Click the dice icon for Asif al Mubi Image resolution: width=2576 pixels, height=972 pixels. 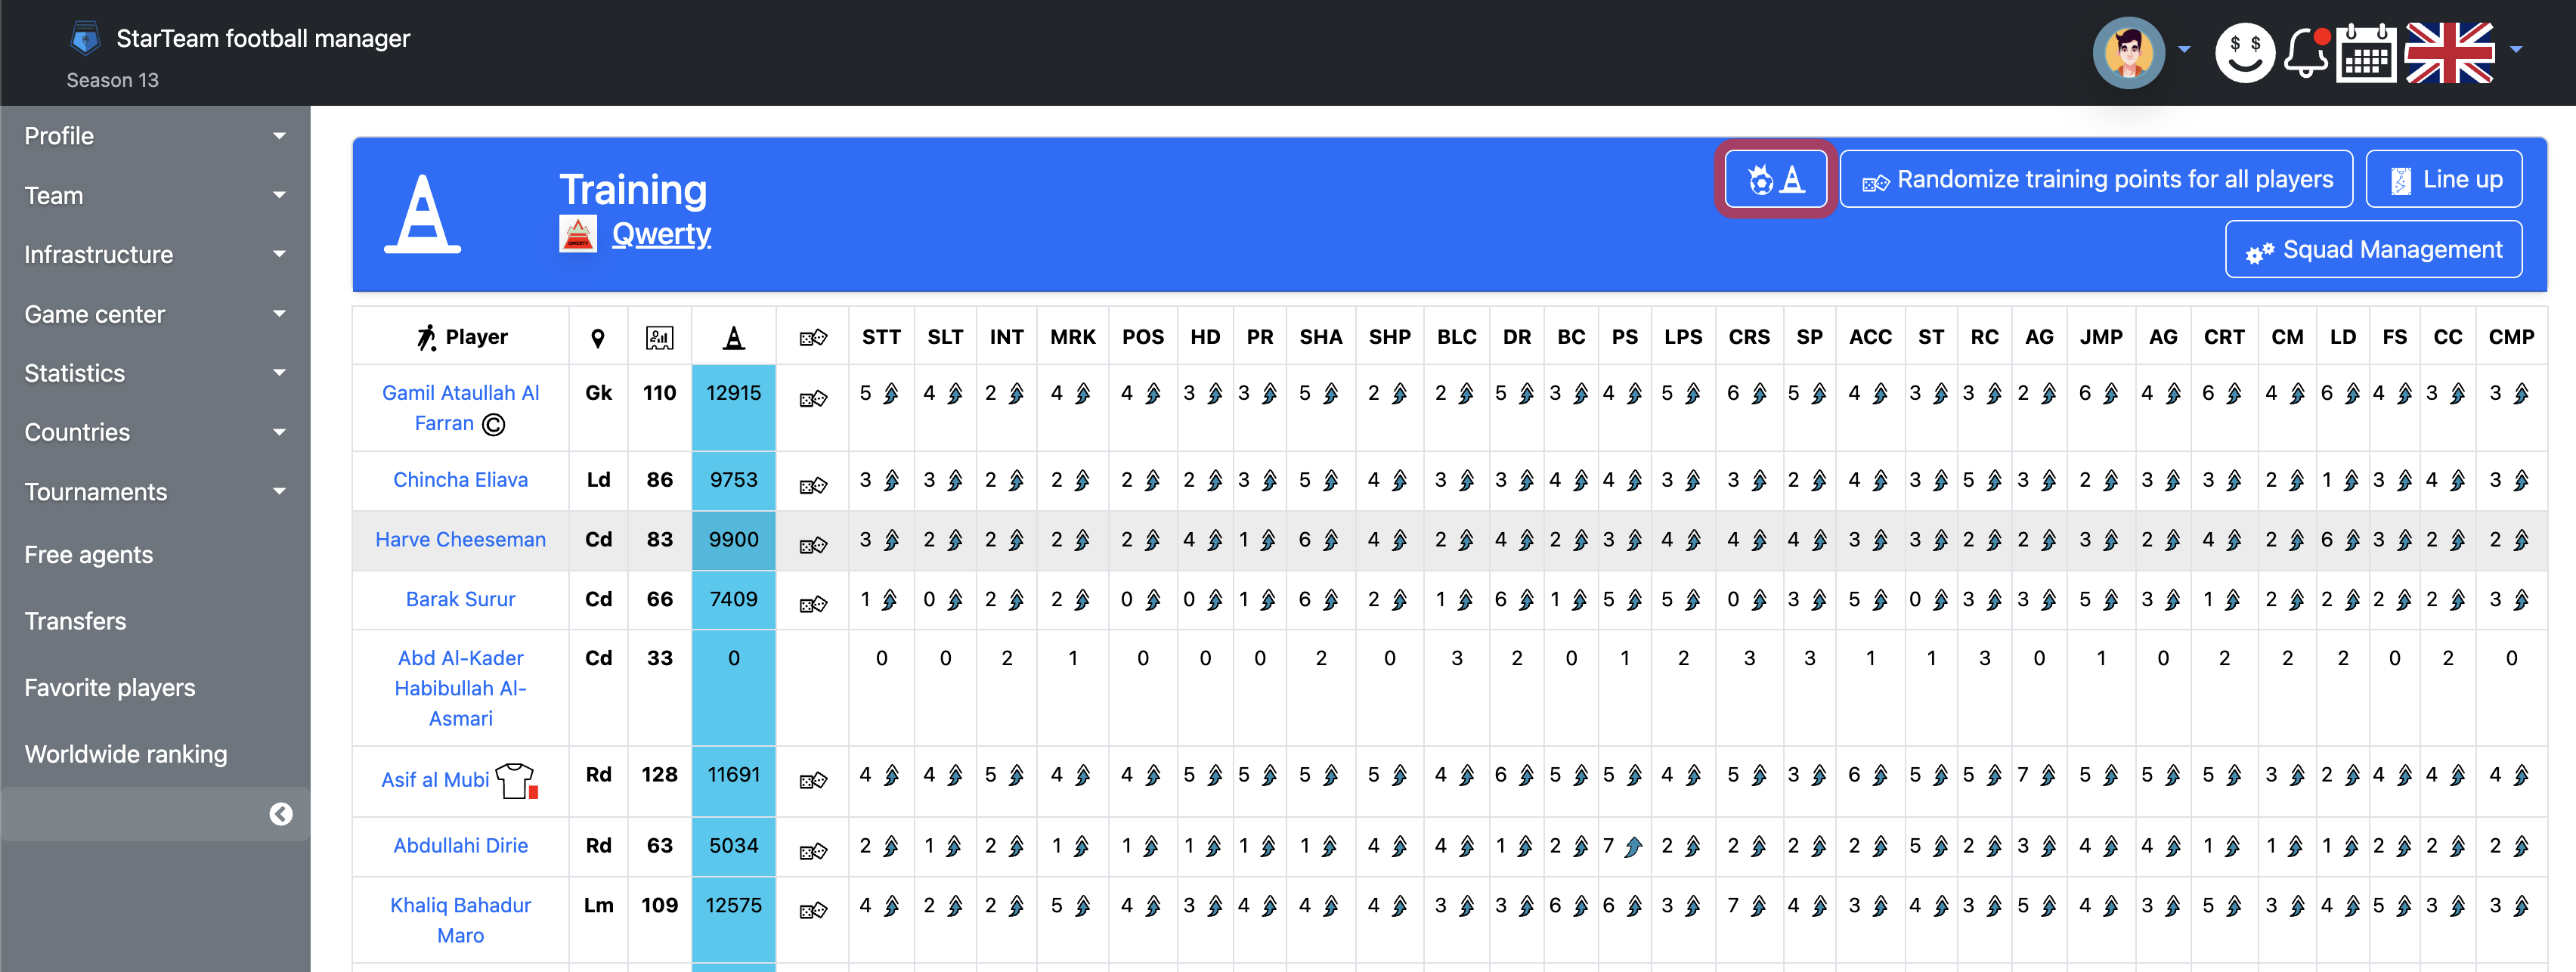pos(813,780)
